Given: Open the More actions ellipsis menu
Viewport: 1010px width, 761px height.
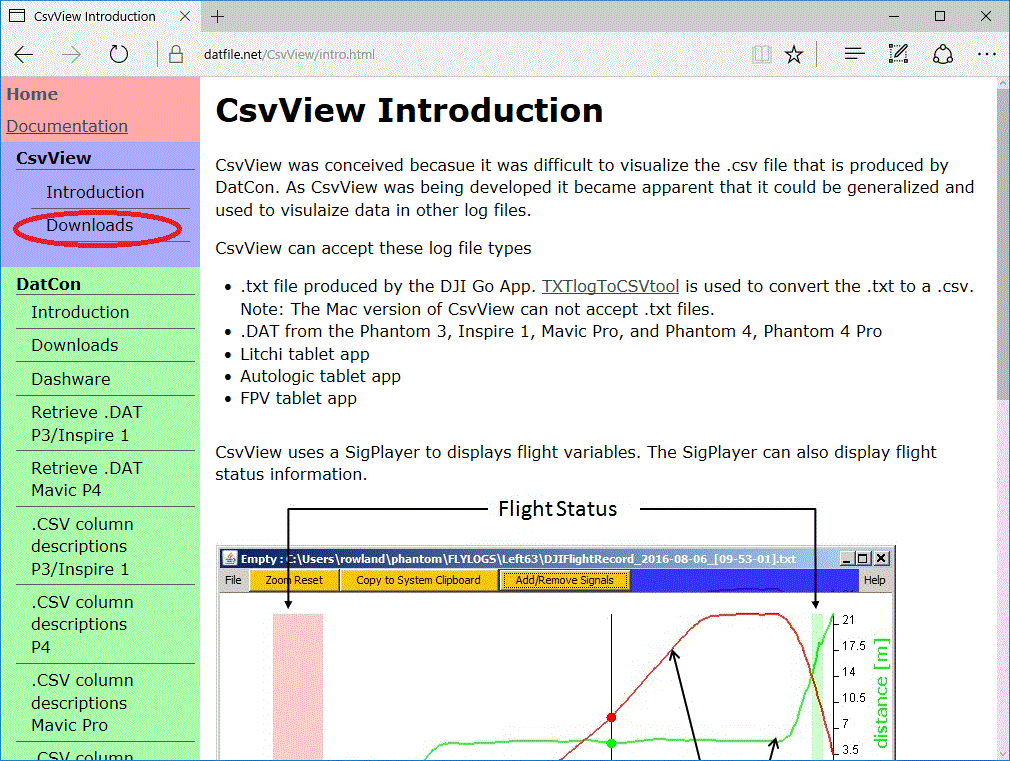Looking at the screenshot, I should click(986, 54).
